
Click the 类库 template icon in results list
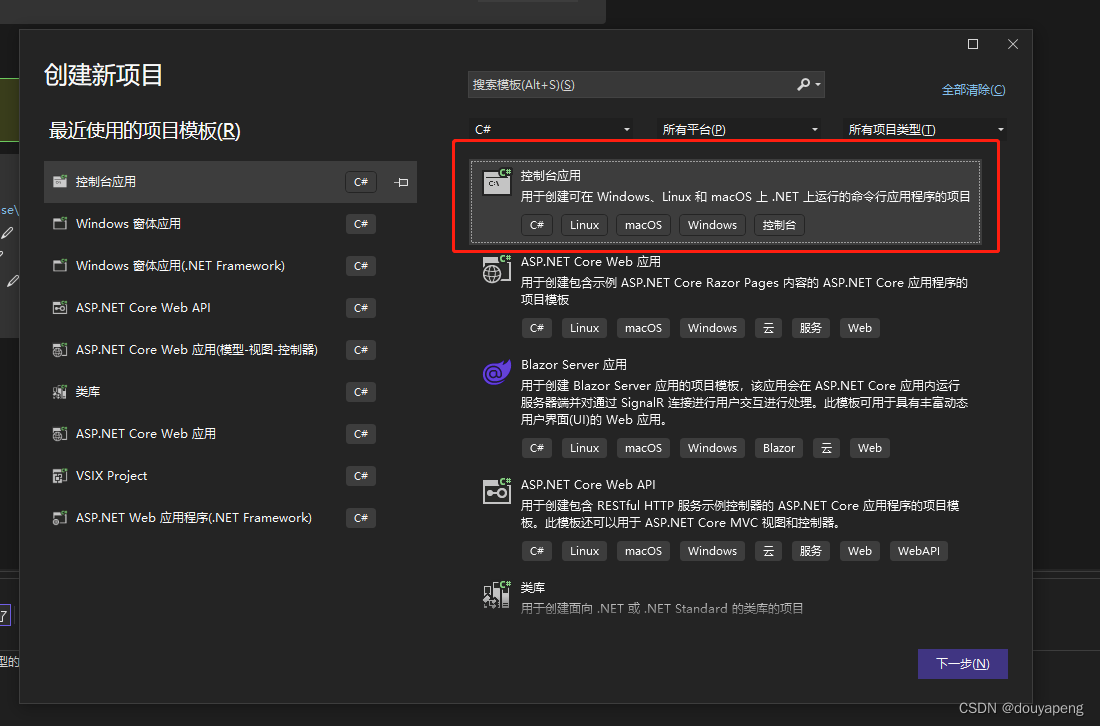[497, 595]
